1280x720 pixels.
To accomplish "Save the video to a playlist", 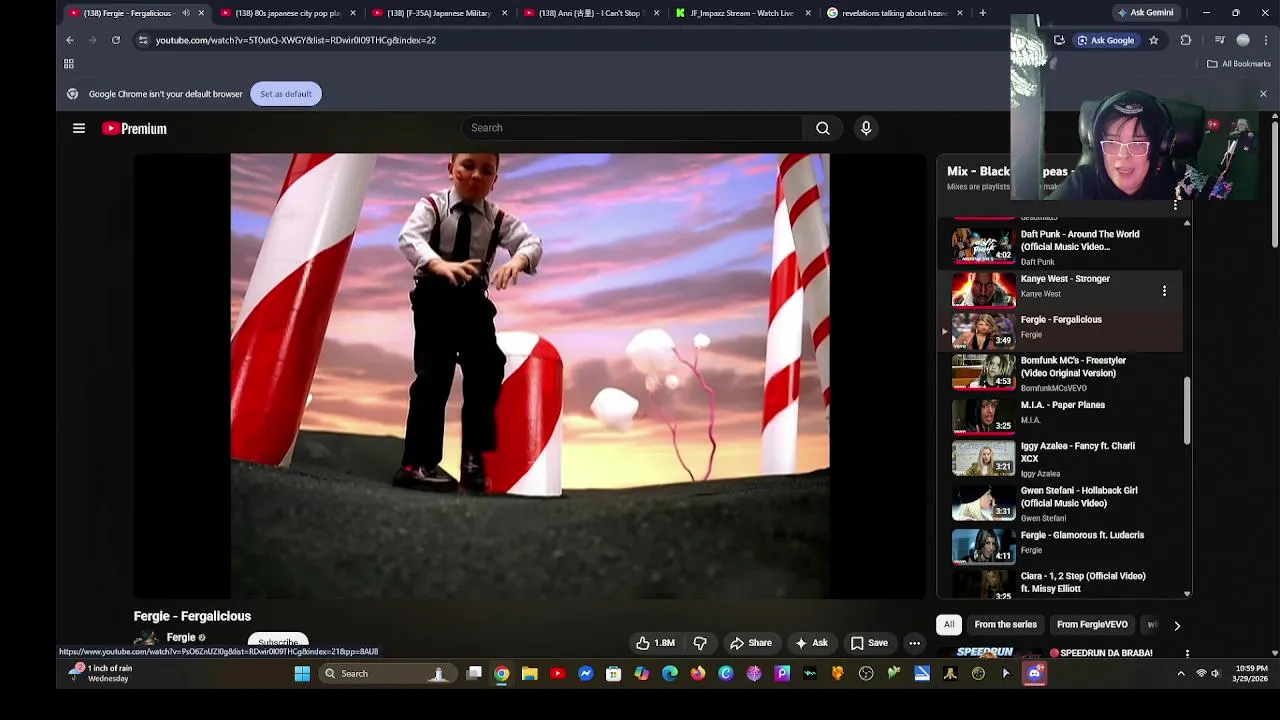I will point(868,643).
